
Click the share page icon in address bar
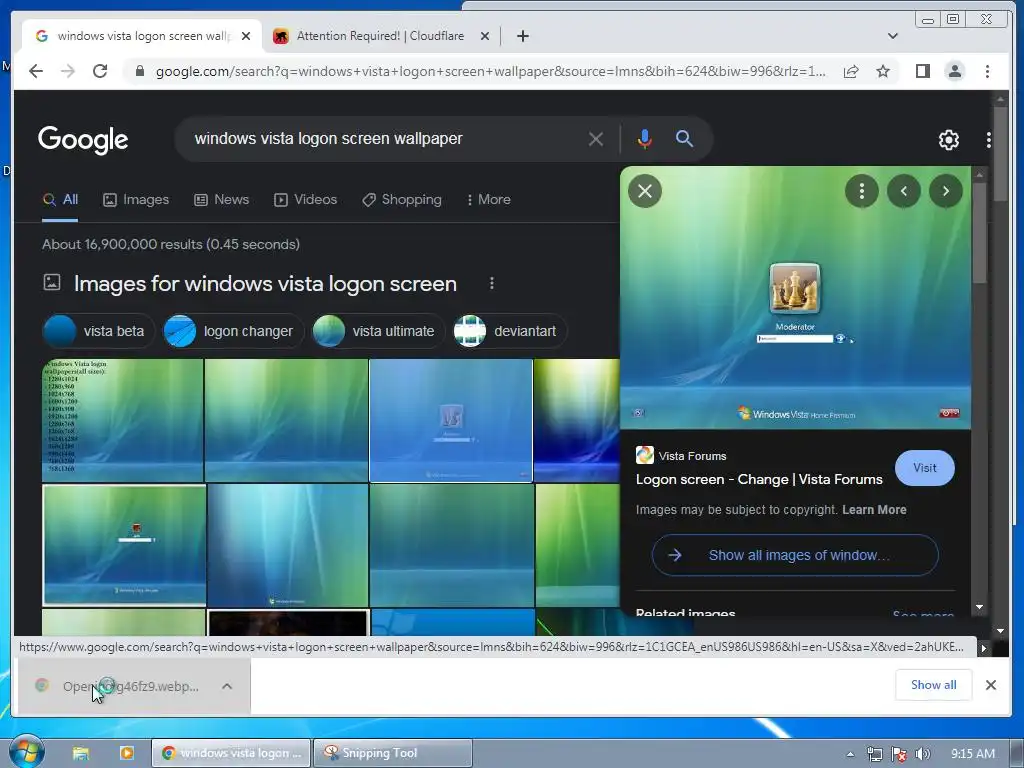851,71
